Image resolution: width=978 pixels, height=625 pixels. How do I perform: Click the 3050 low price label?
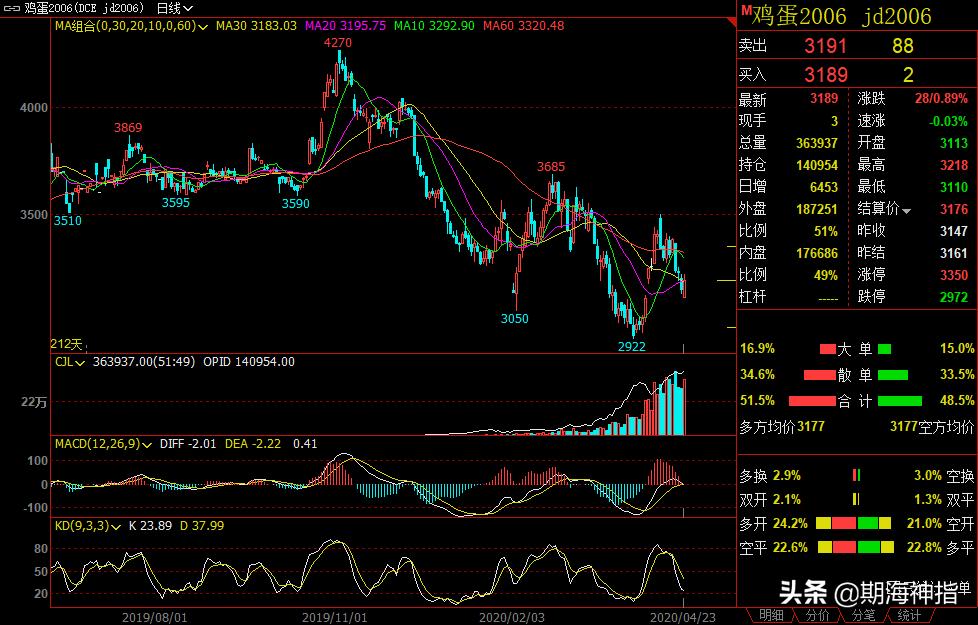pyautogui.click(x=515, y=319)
